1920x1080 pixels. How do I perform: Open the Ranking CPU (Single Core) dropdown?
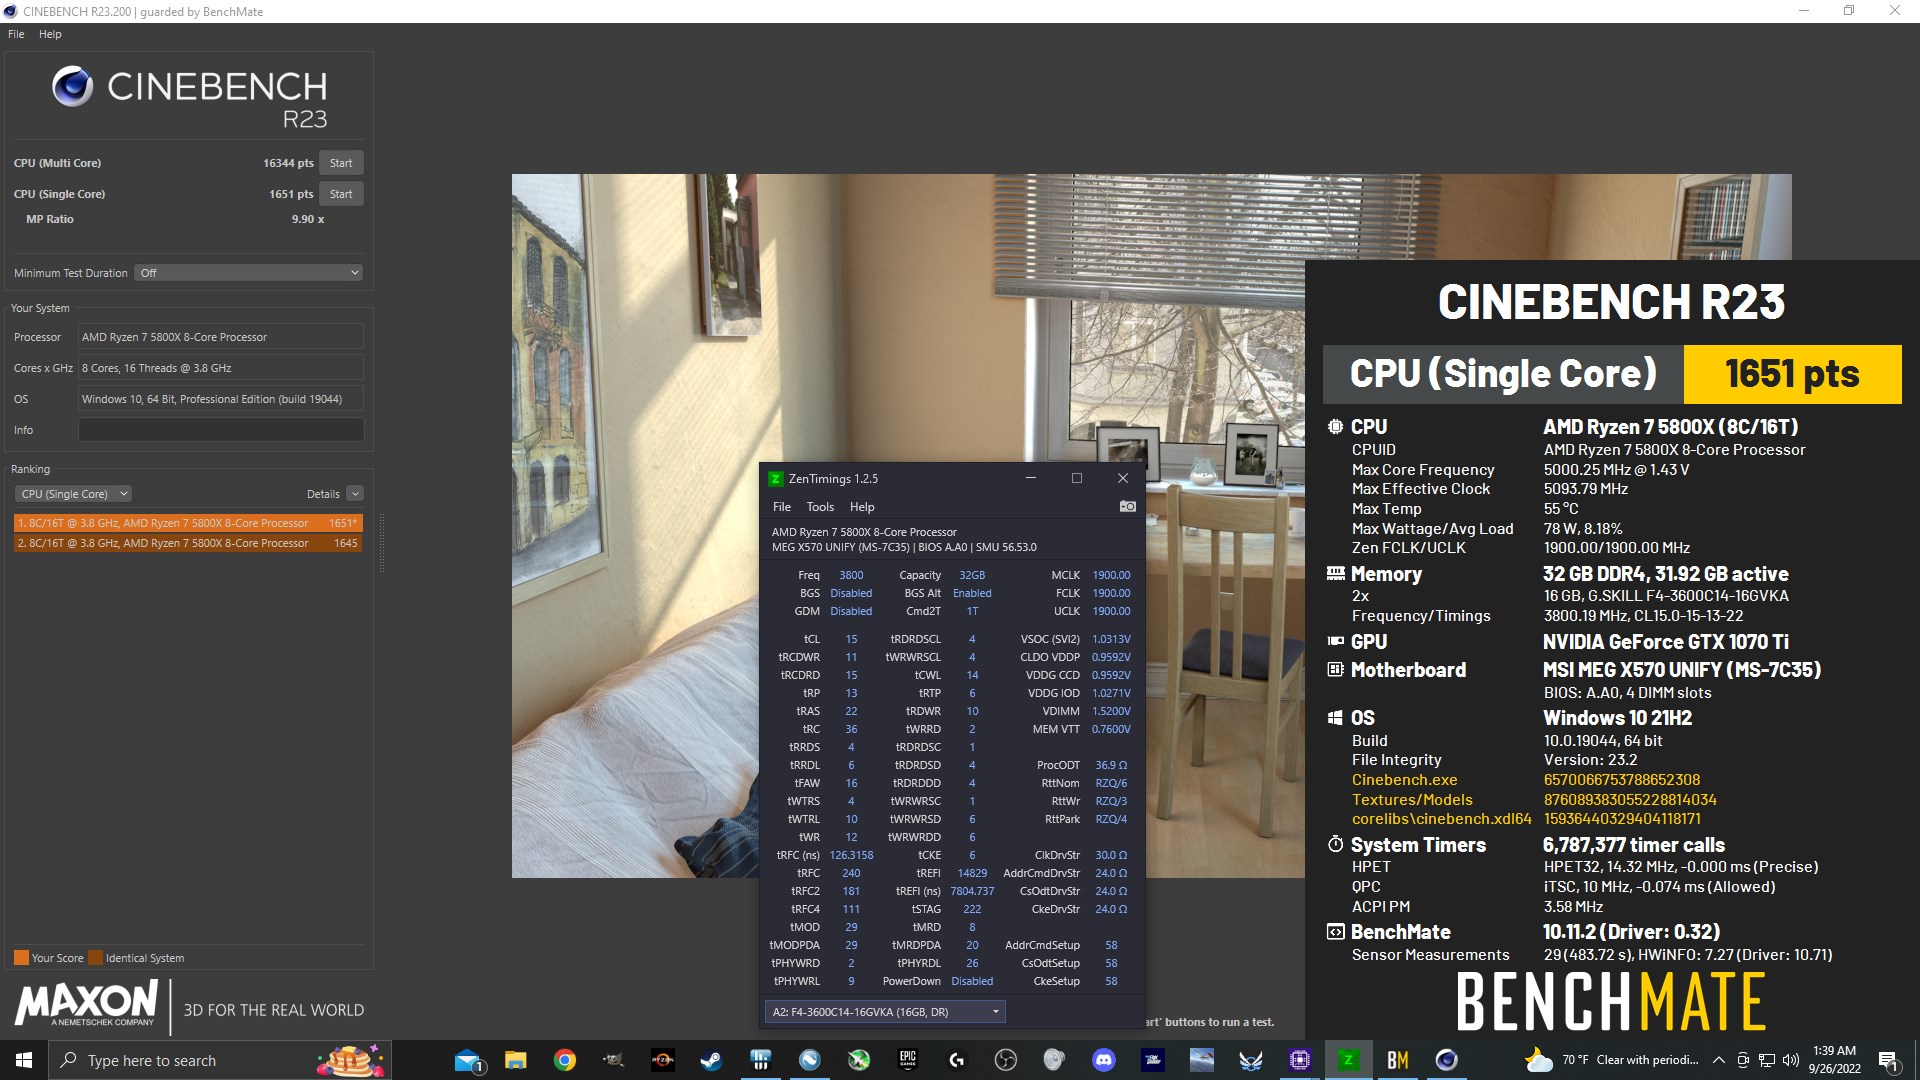72,493
